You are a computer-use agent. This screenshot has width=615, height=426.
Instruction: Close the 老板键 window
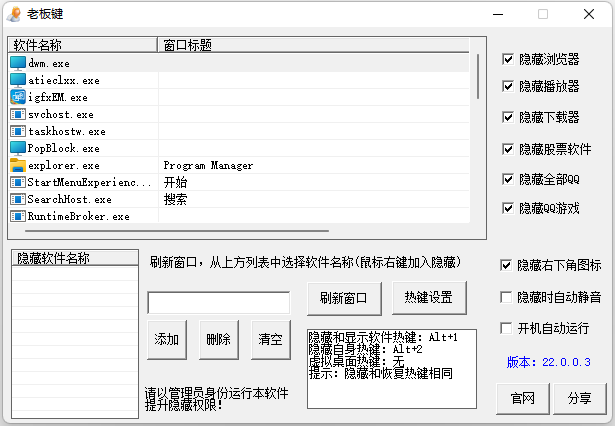[589, 15]
